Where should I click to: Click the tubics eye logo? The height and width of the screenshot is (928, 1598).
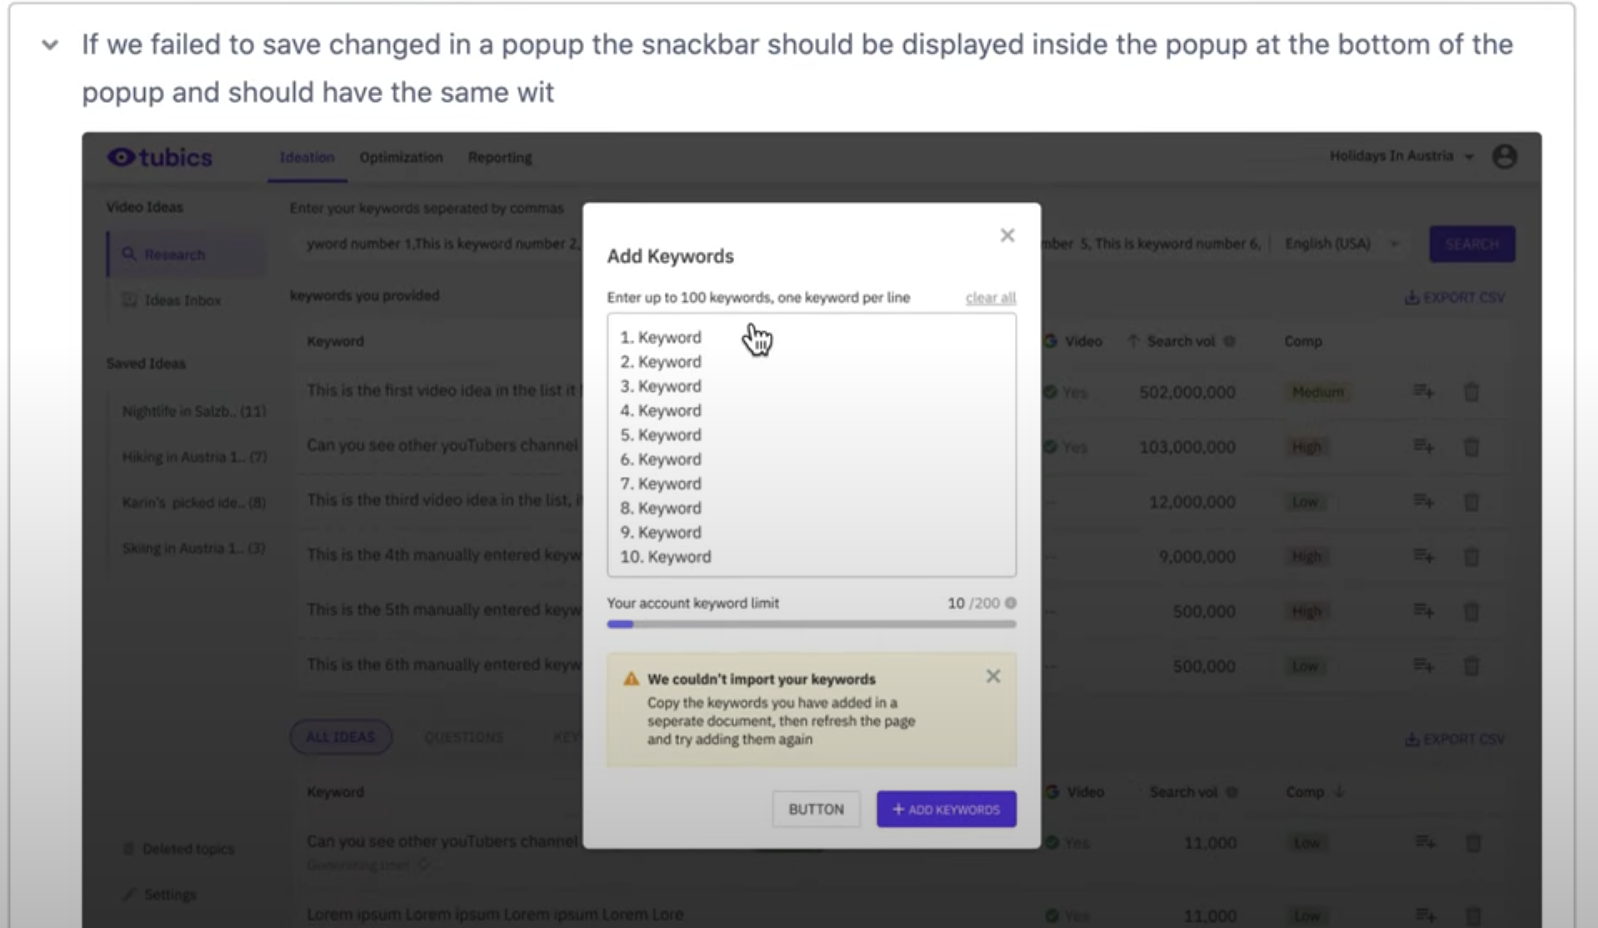(x=120, y=157)
